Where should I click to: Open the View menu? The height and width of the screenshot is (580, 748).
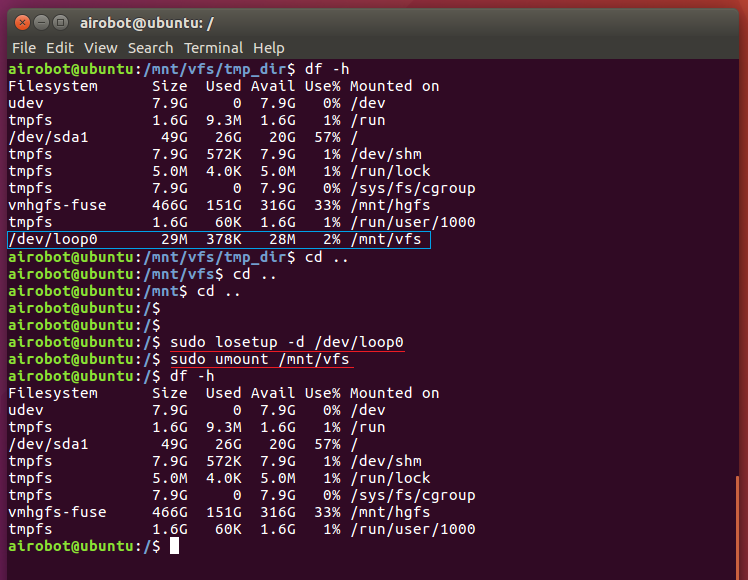(101, 48)
